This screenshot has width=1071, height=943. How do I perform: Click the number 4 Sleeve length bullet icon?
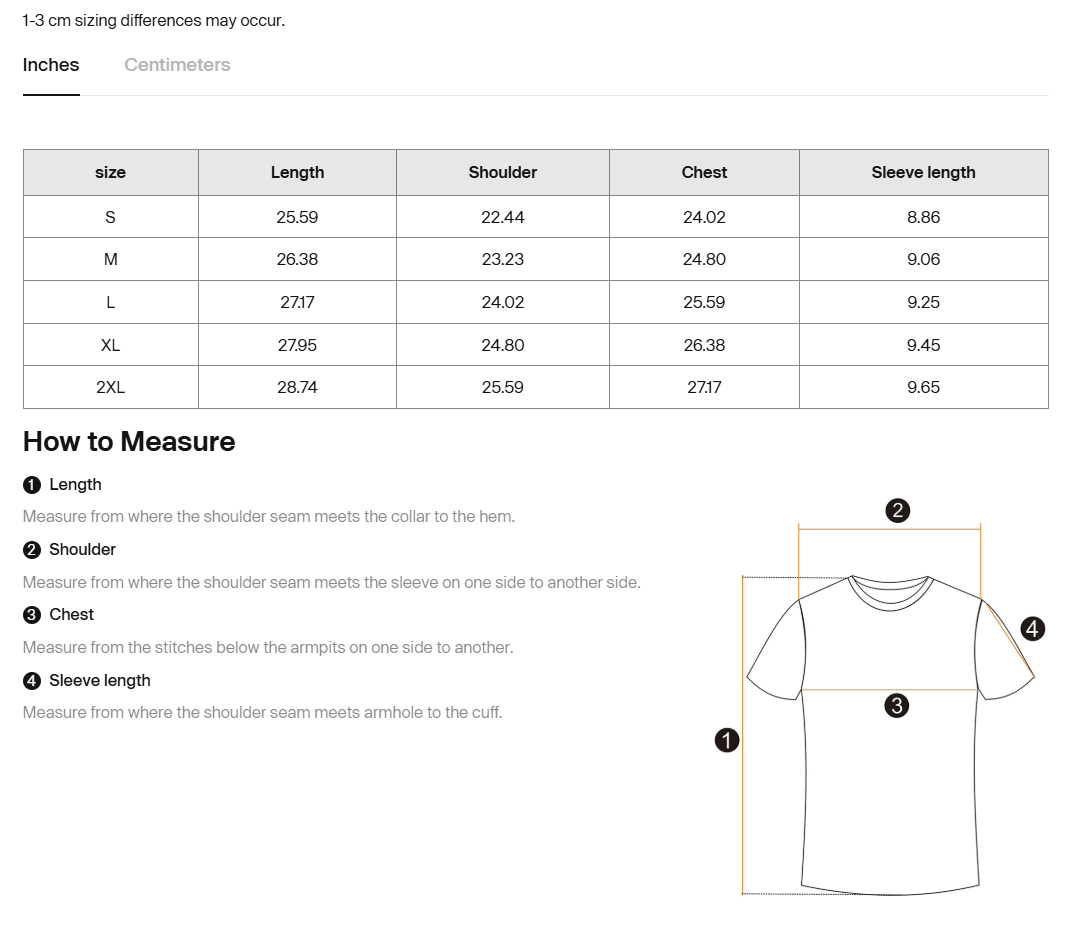(31, 681)
